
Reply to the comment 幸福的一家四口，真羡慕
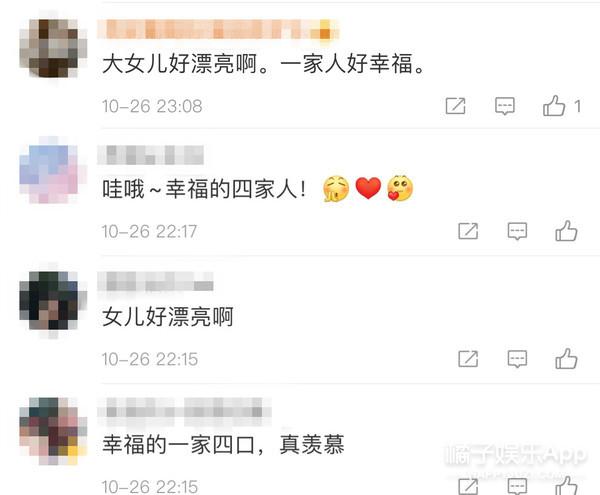point(517,486)
